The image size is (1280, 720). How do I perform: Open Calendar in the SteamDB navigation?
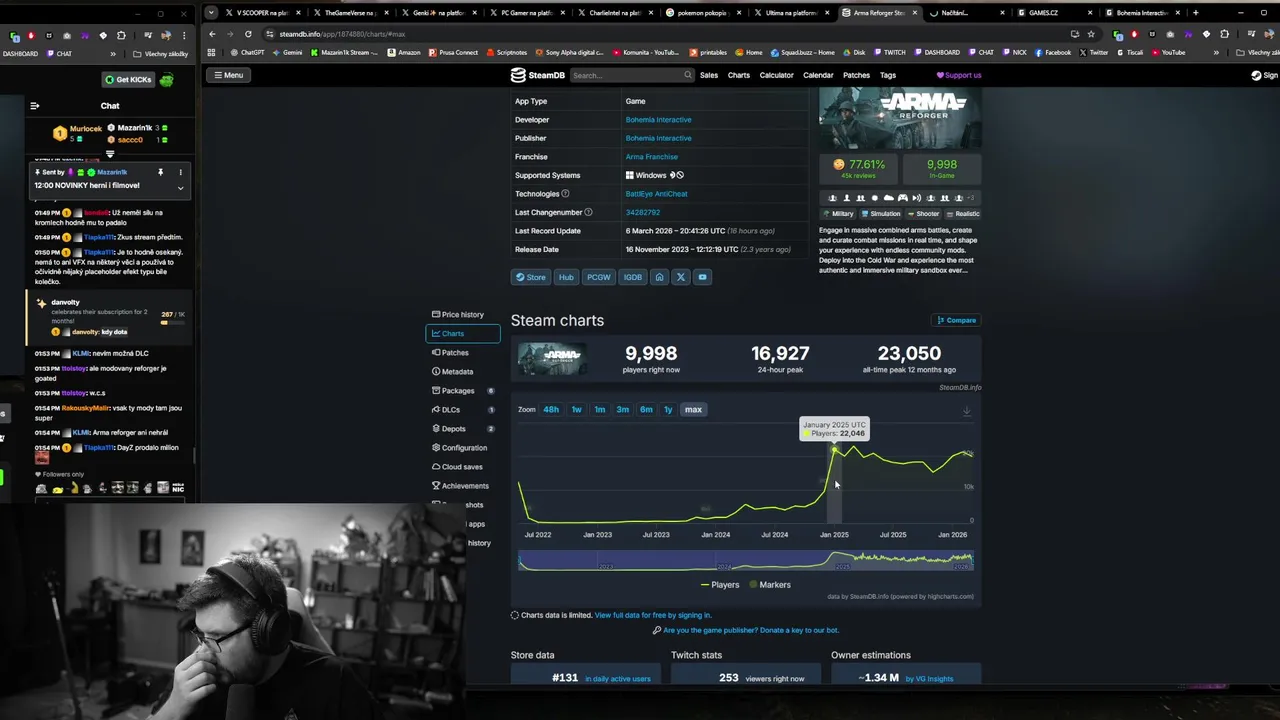pyautogui.click(x=818, y=75)
